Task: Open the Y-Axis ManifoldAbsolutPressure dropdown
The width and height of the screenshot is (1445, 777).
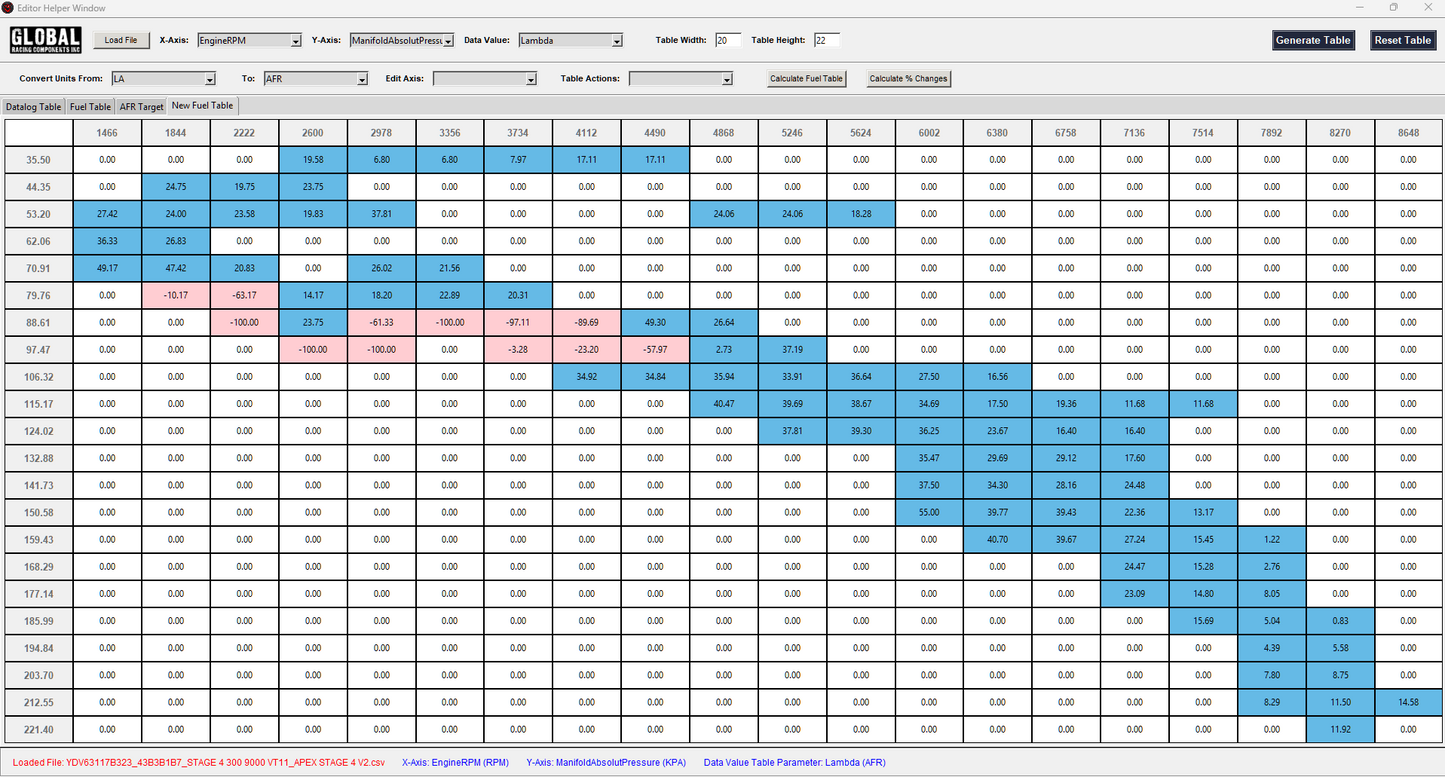Action: tap(401, 41)
